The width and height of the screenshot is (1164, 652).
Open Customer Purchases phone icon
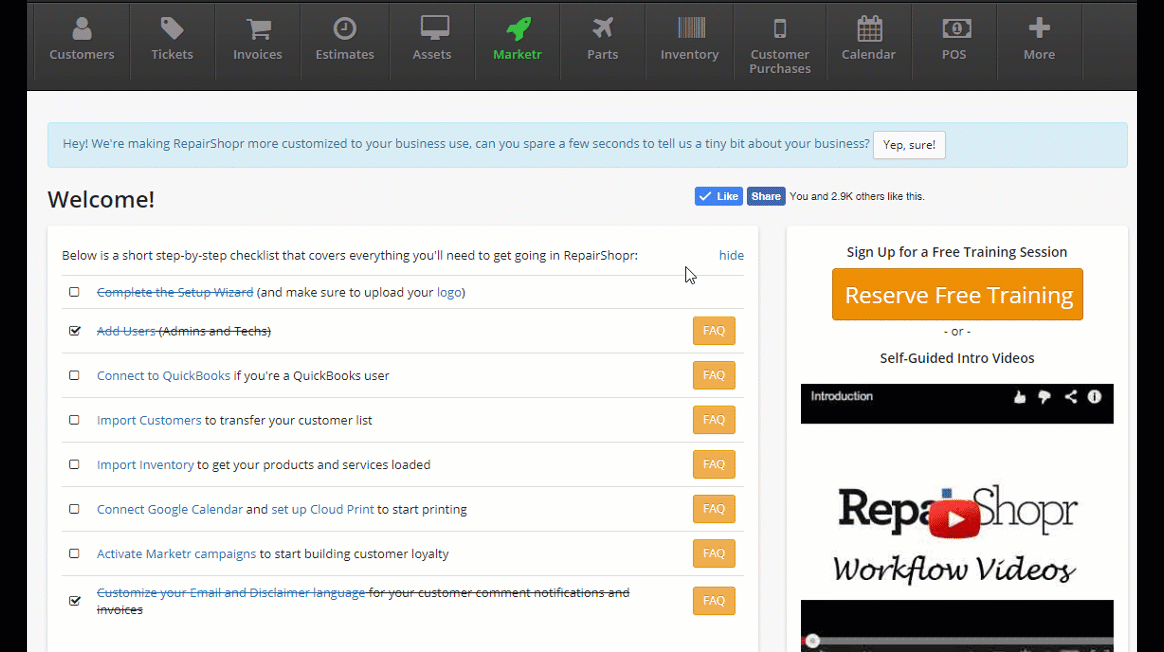[779, 29]
